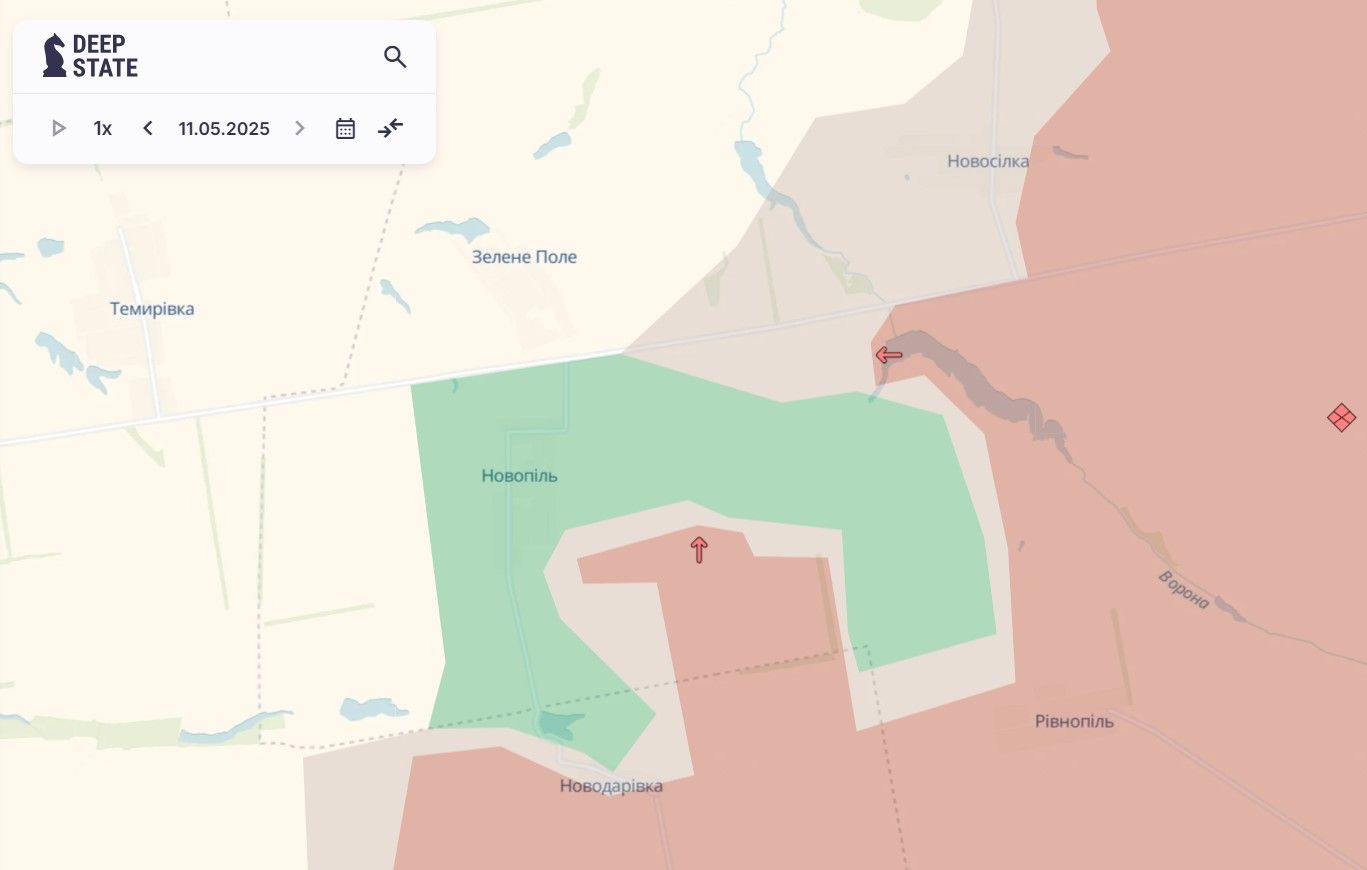
Task: Open the calendar date picker
Action: coord(345,128)
